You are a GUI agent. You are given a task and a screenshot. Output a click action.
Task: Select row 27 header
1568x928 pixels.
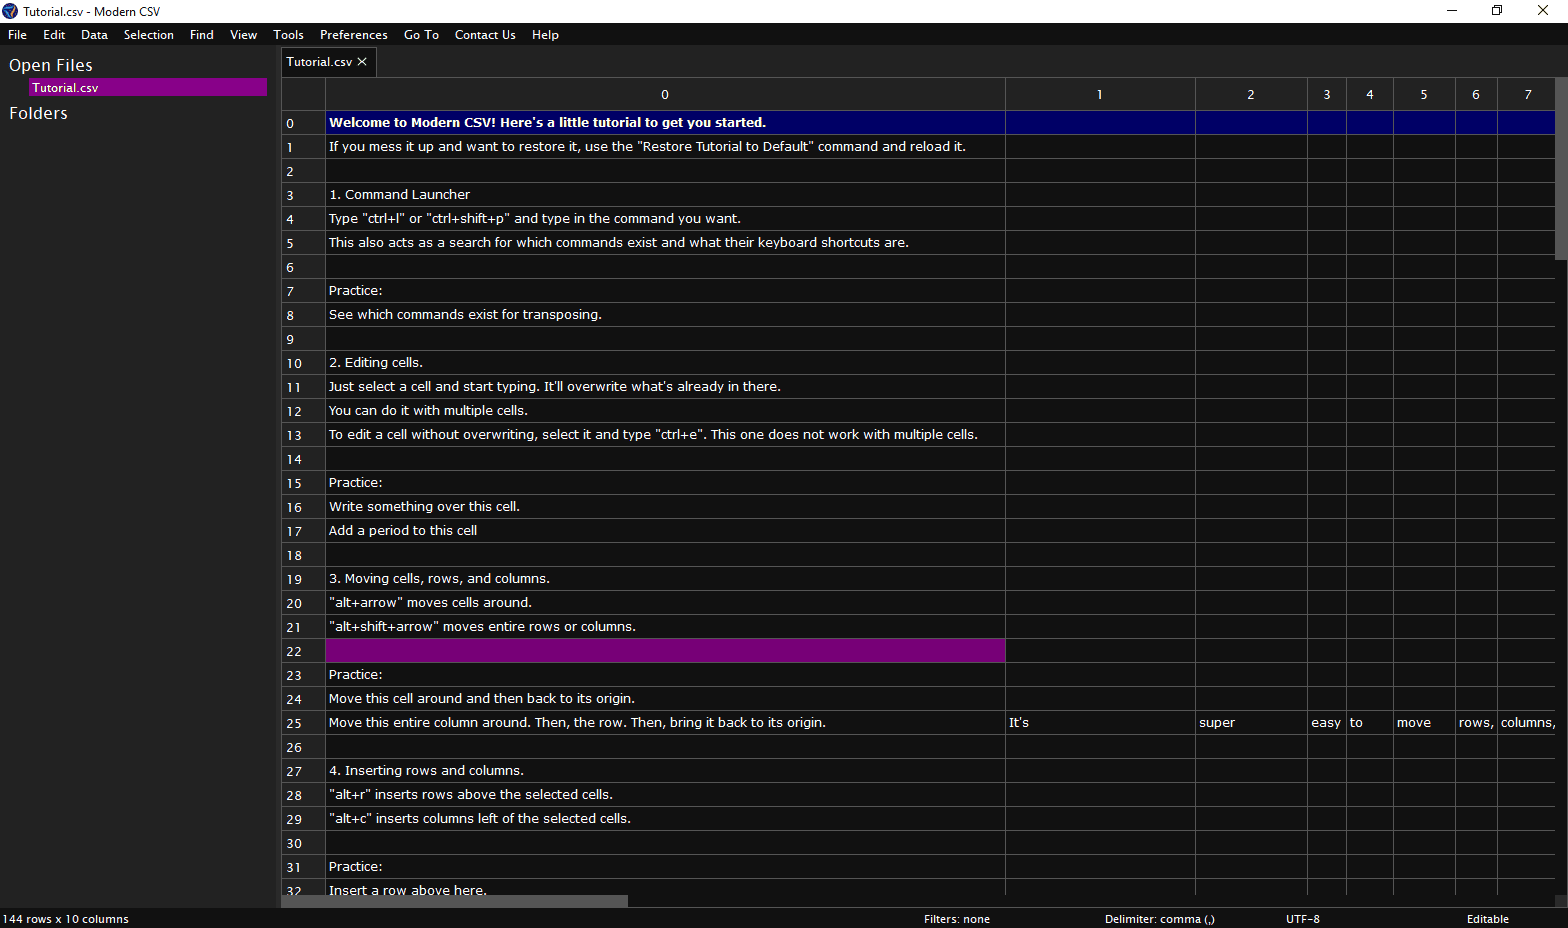[x=303, y=771]
